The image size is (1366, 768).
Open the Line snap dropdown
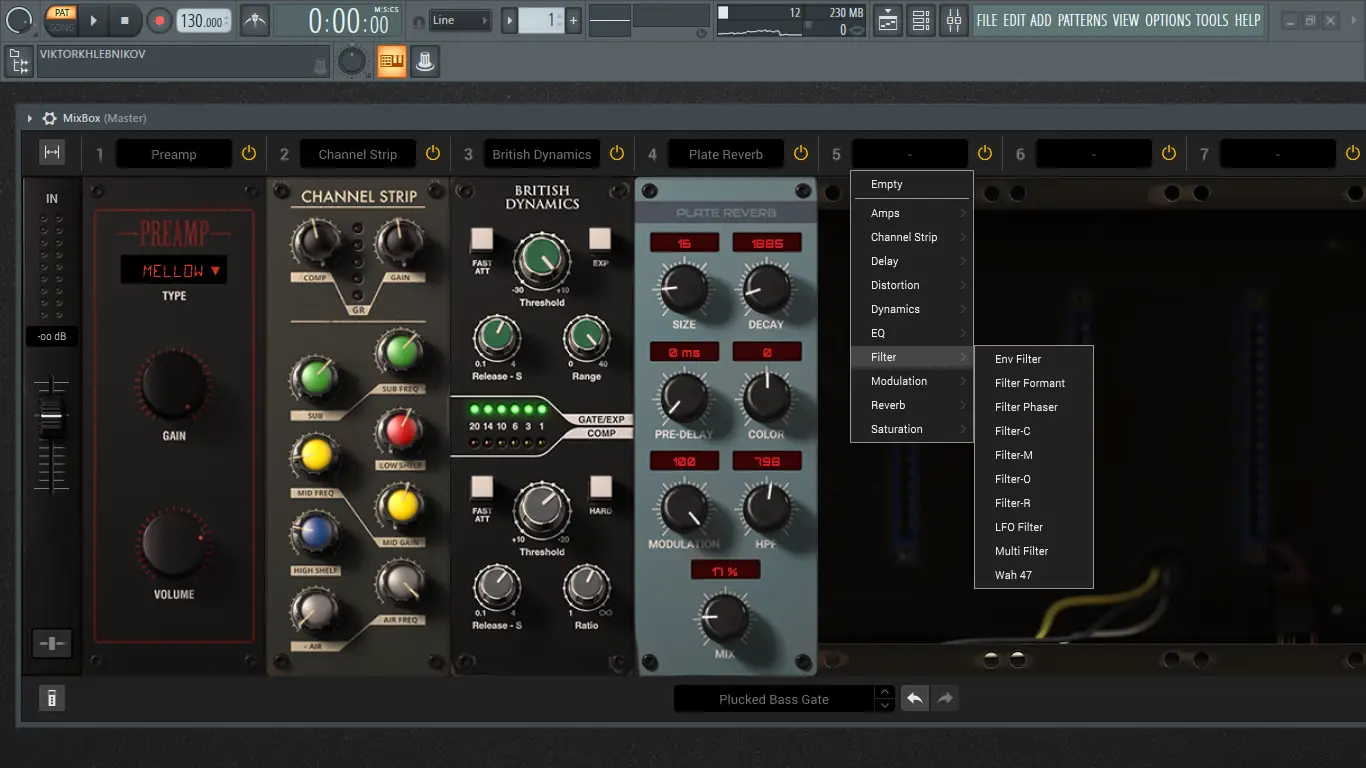[x=461, y=20]
